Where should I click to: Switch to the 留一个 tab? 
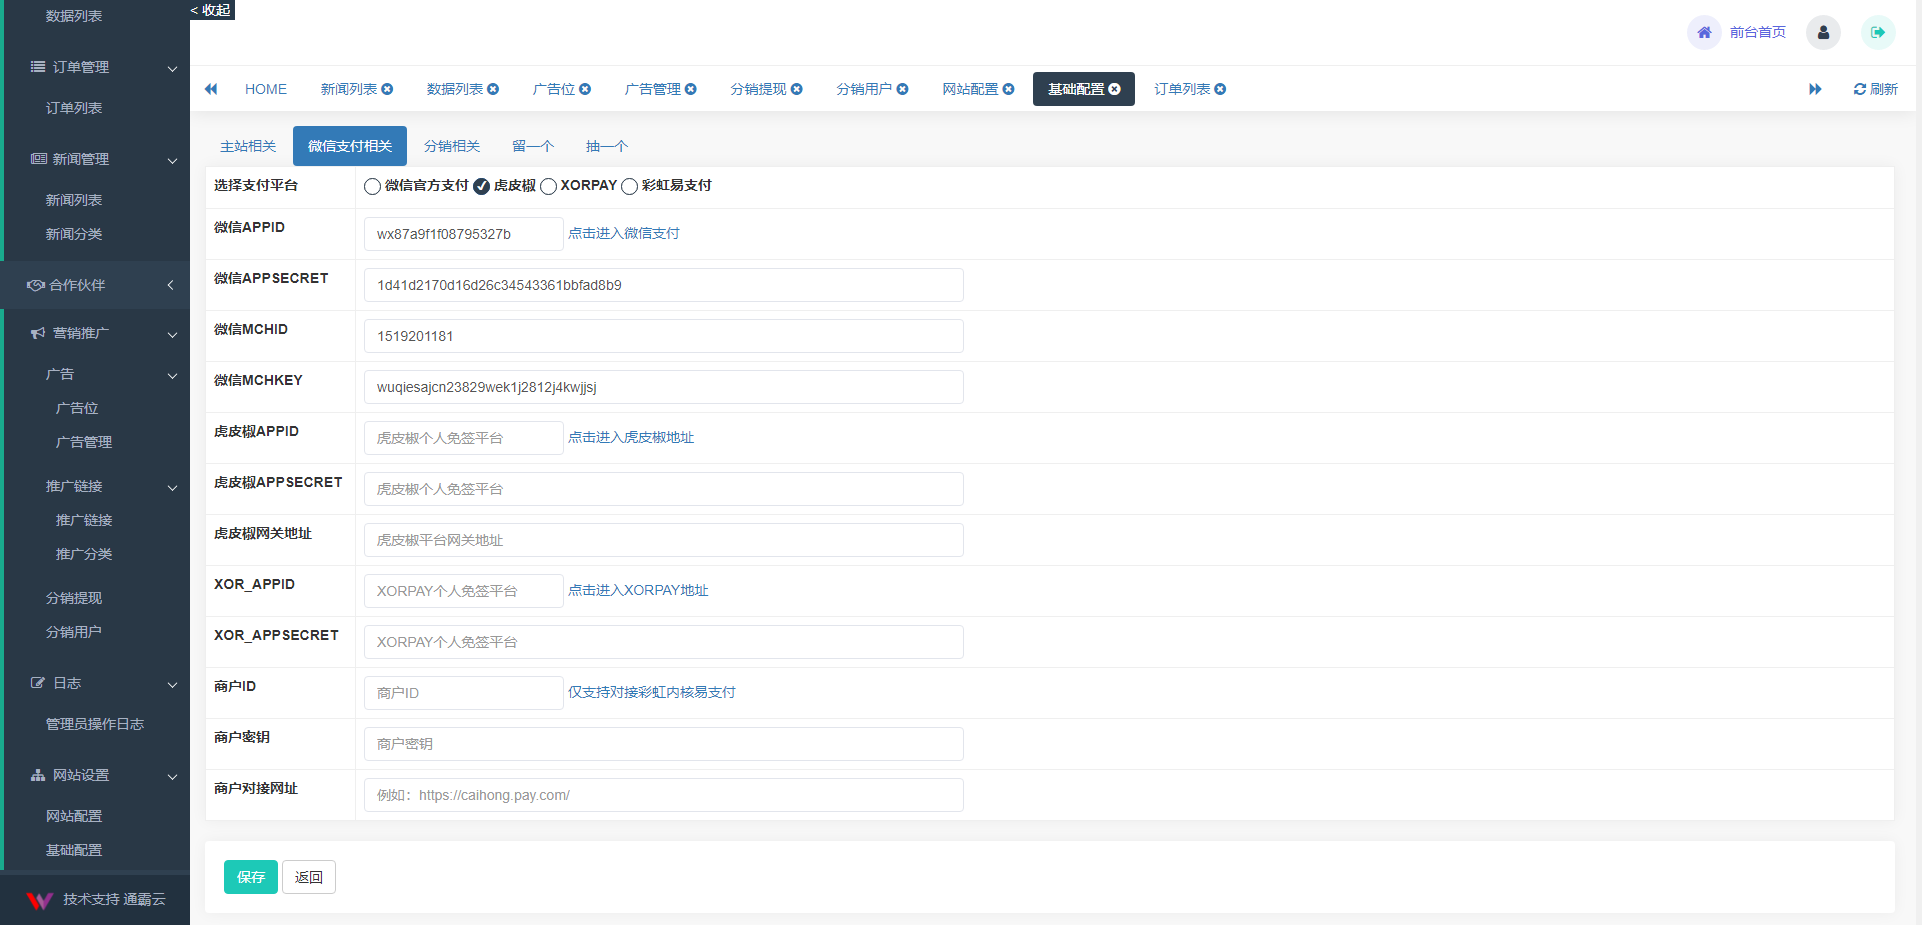click(x=533, y=146)
